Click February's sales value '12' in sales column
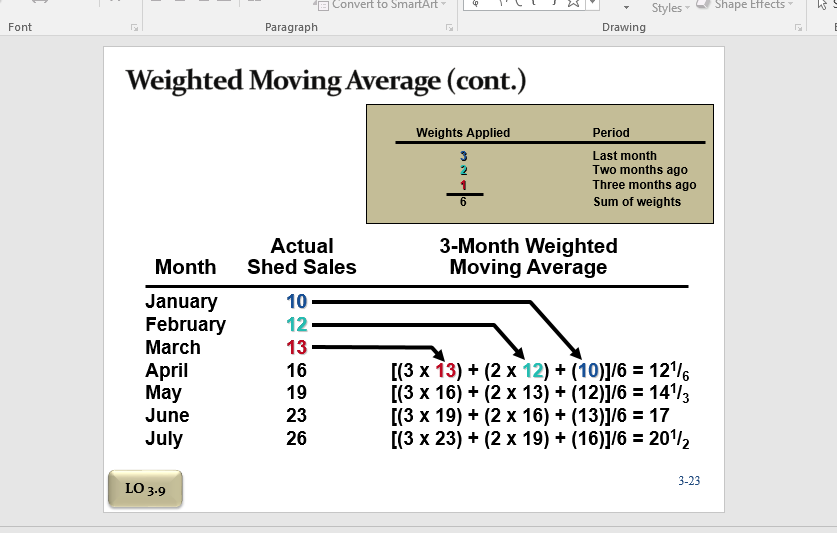 pyautogui.click(x=297, y=325)
